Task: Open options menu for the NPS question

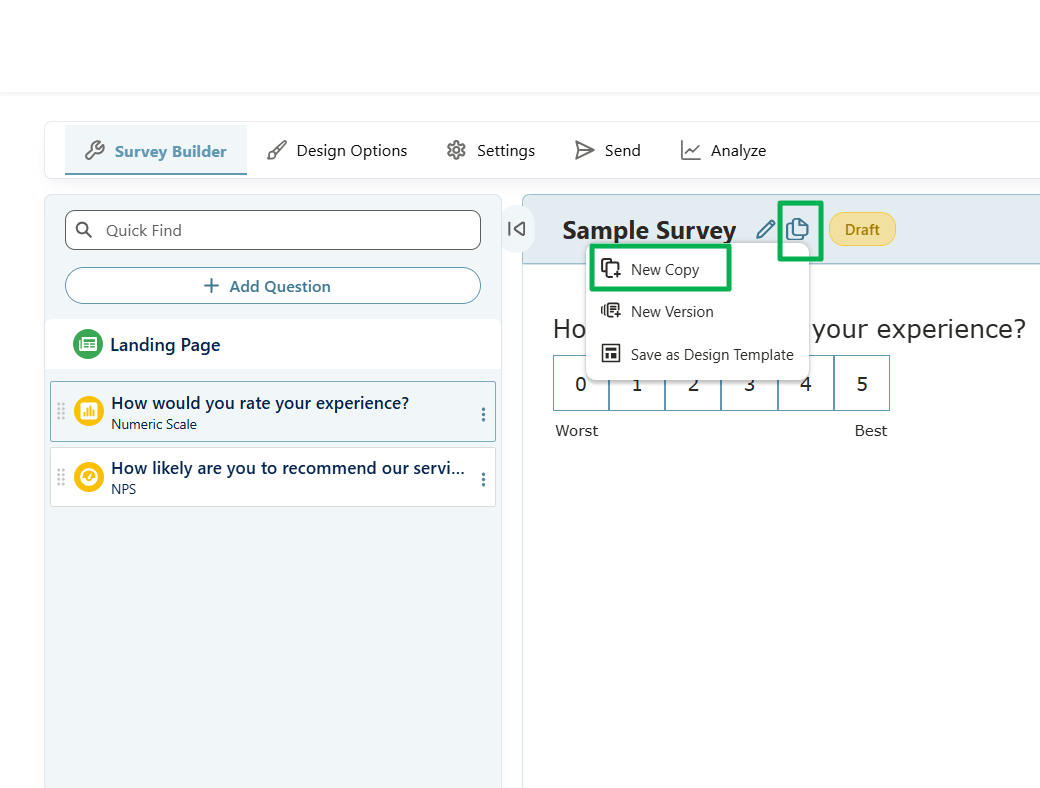Action: (483, 480)
